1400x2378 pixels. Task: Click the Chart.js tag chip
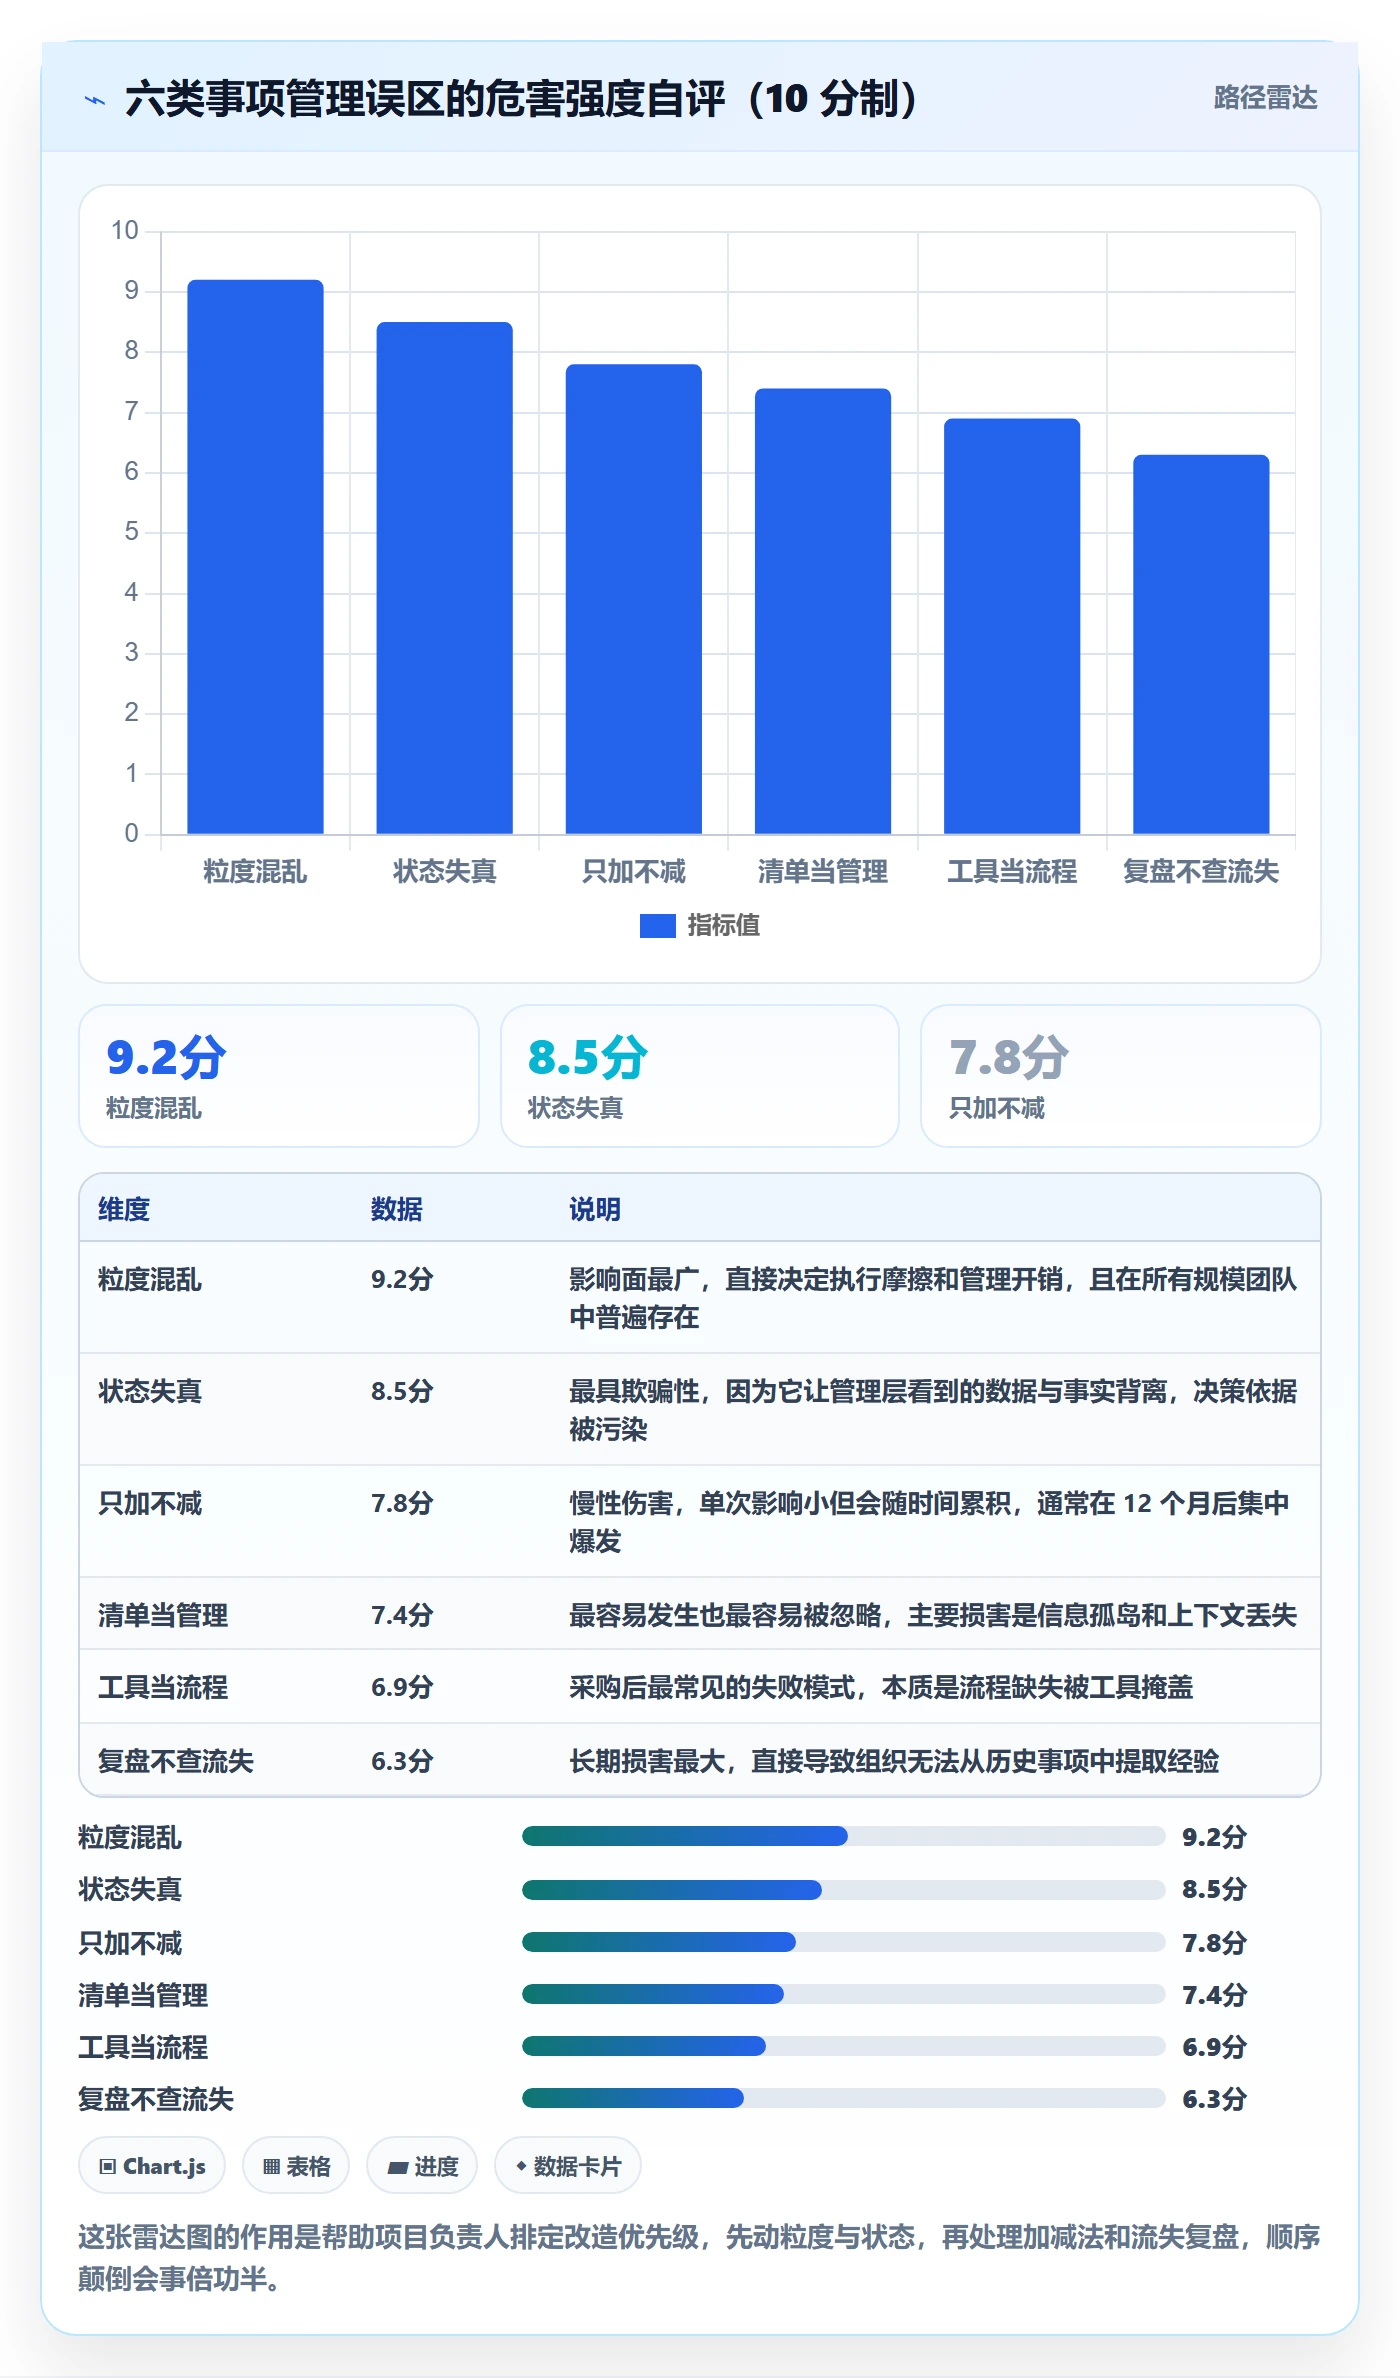[x=152, y=2166]
